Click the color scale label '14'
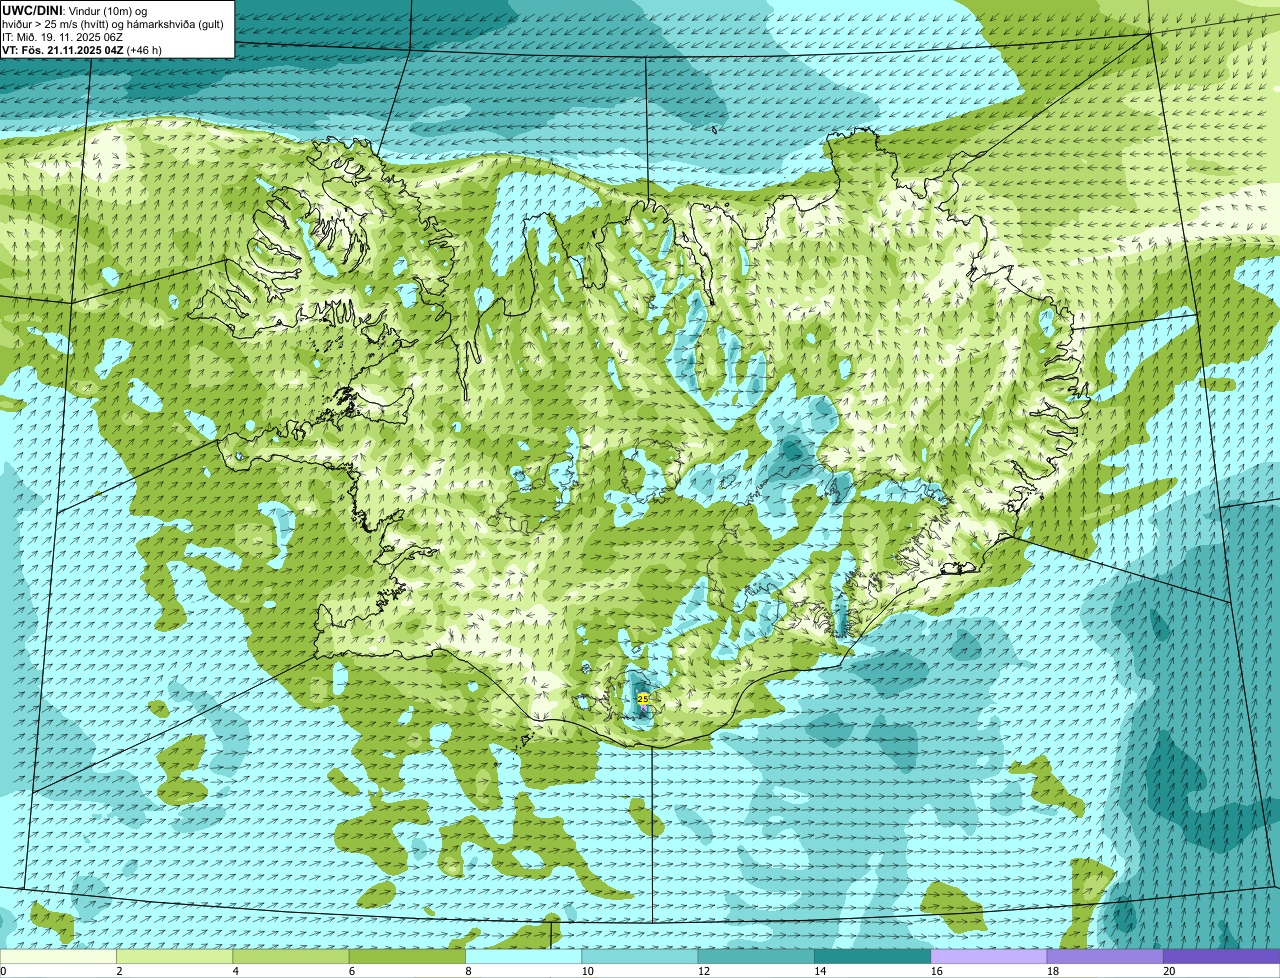Screen dimensions: 1280x978 pyautogui.click(x=819, y=971)
